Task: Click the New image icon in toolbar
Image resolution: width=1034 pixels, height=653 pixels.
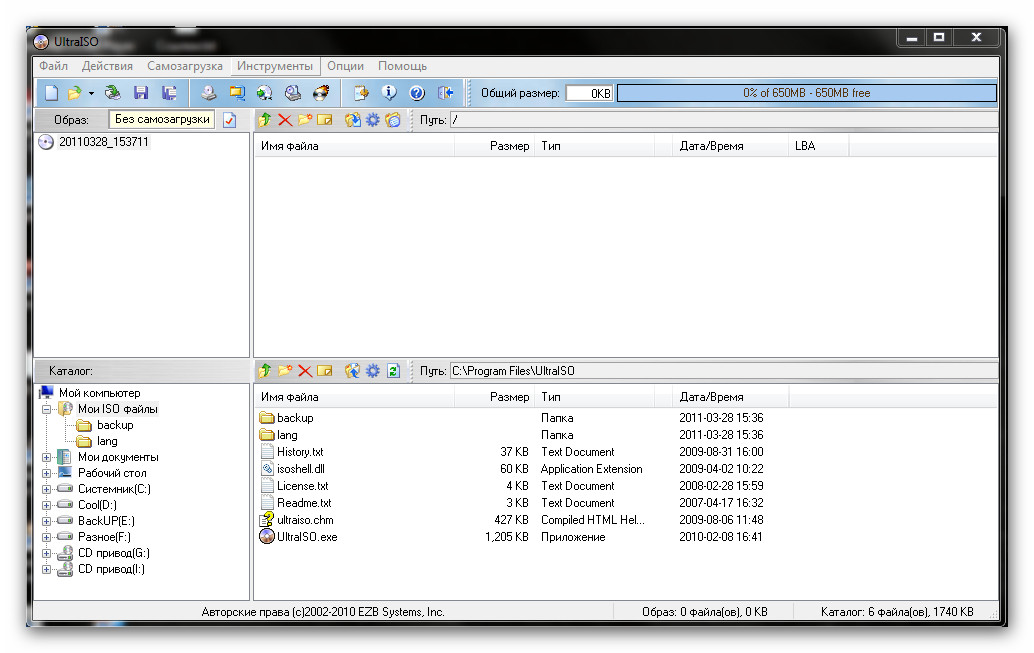Action: 50,93
